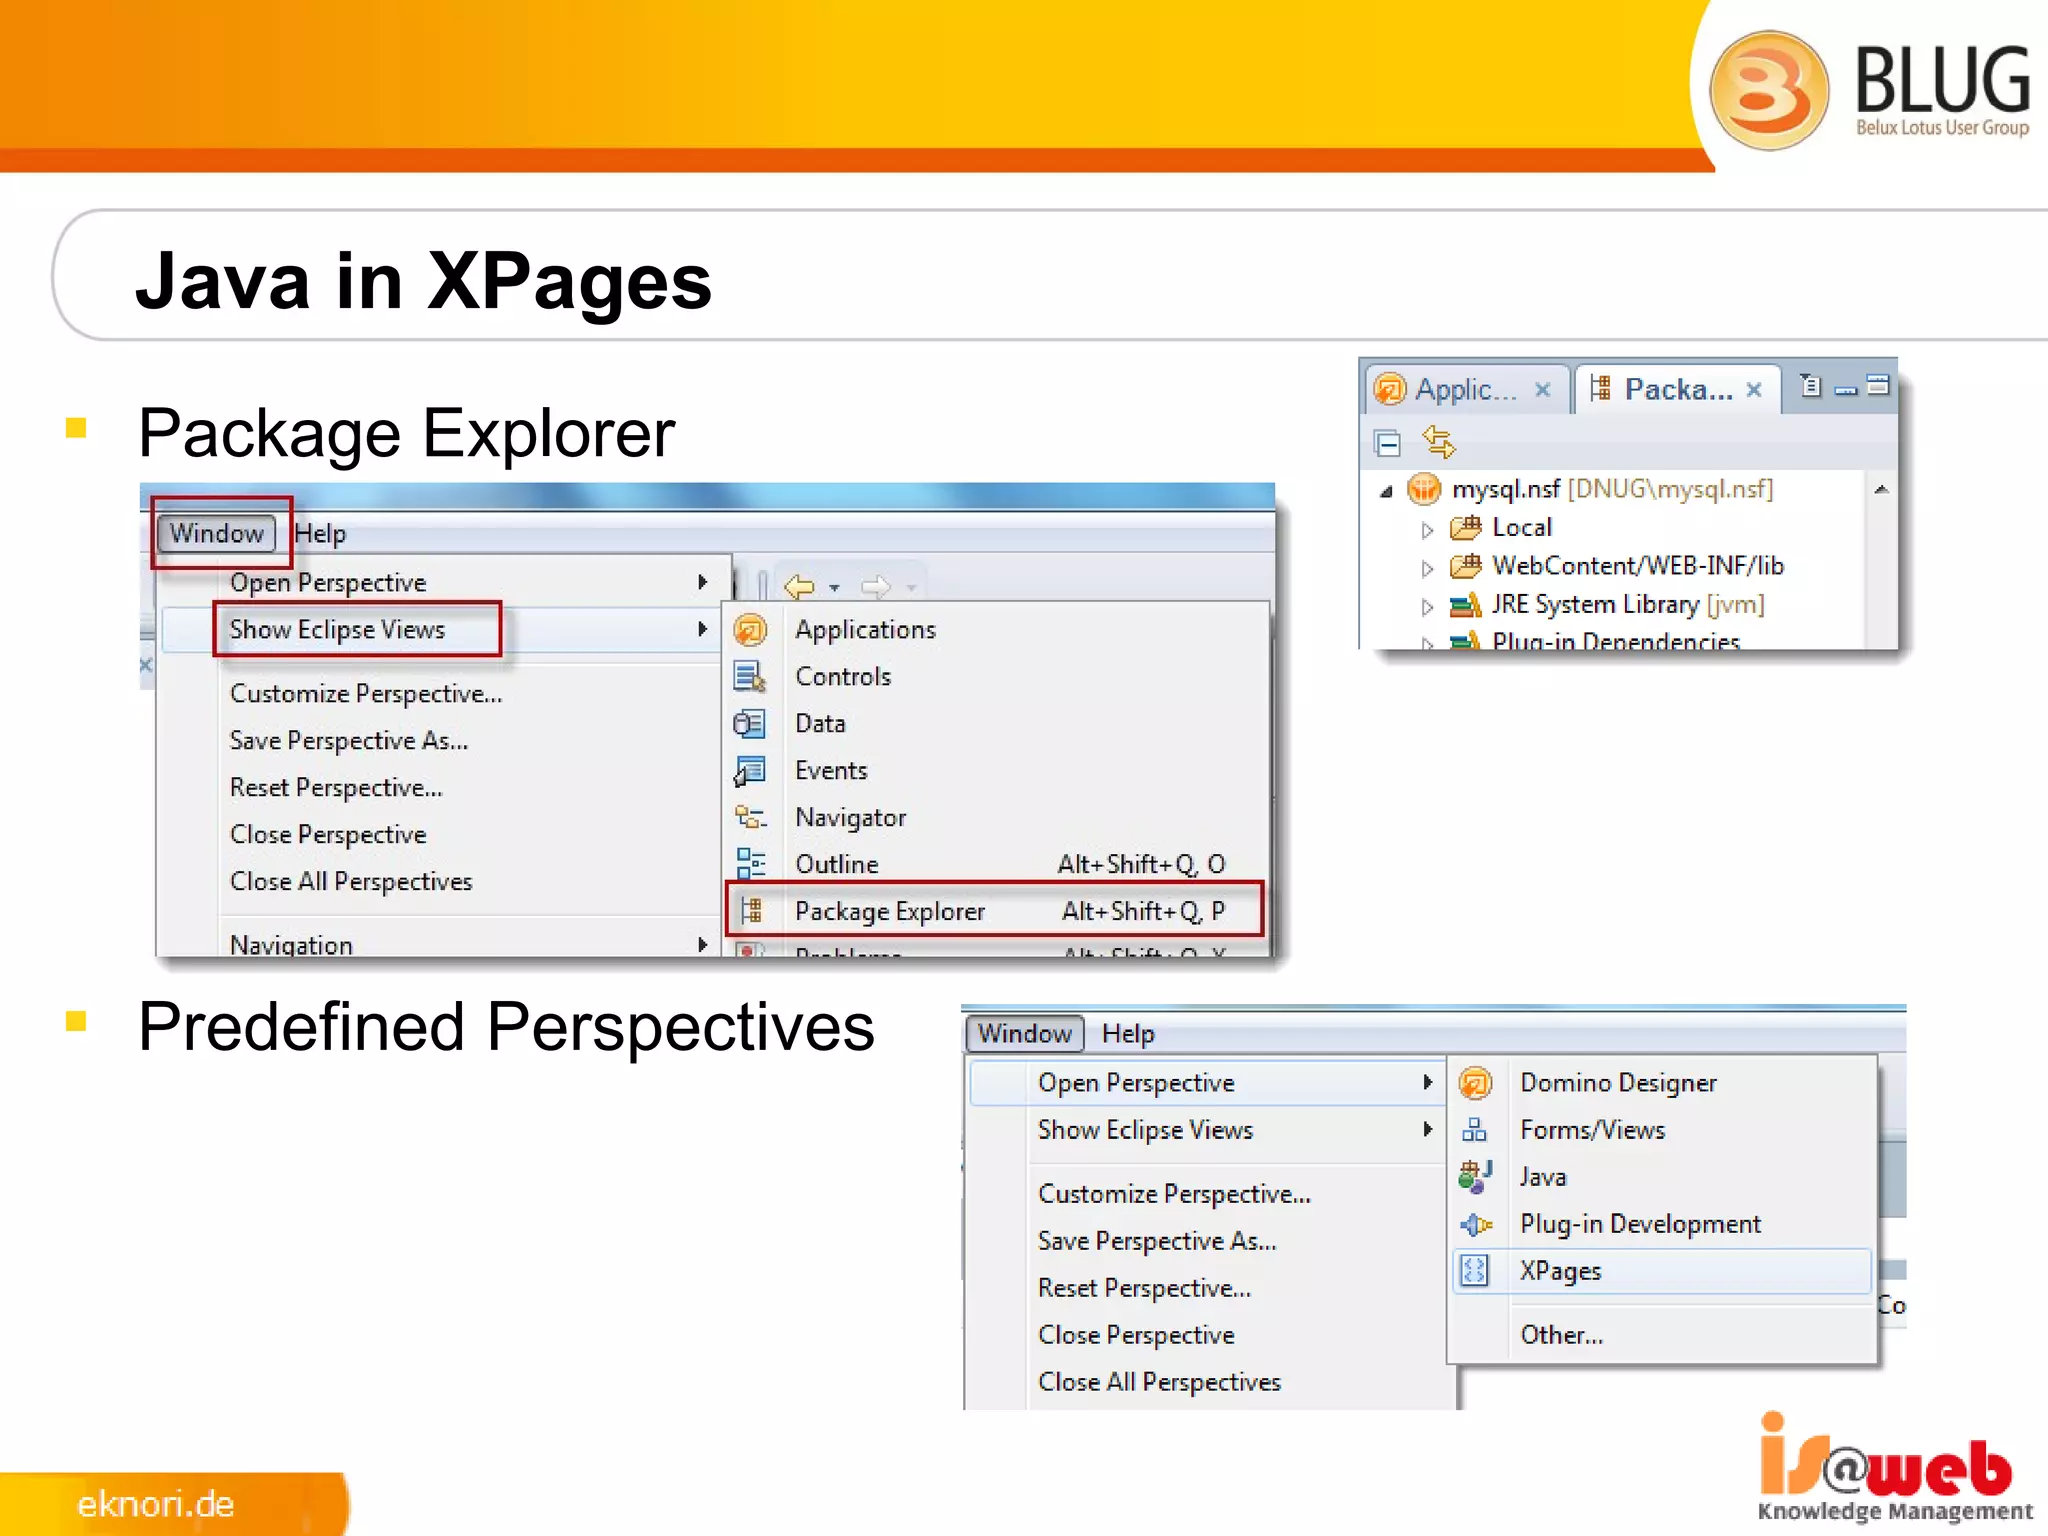Screen dimensions: 2048x1536
Task: Select Navigator in the Eclipse views list
Action: click(850, 818)
